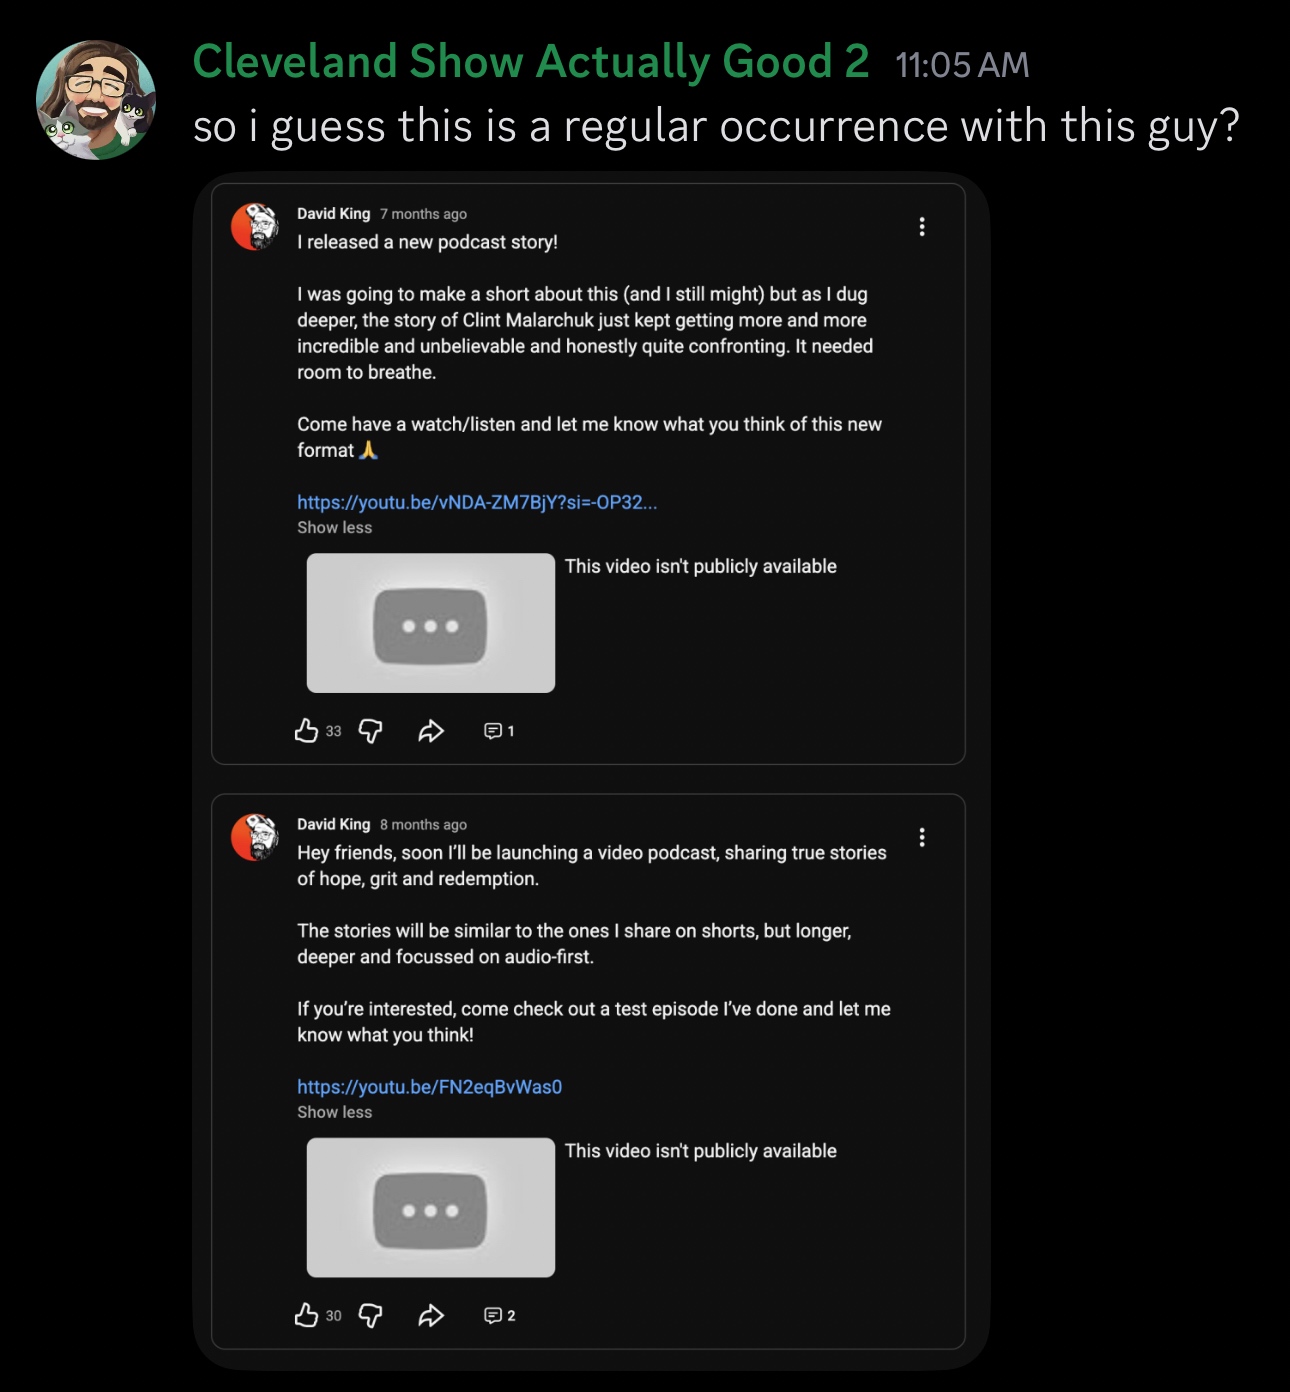Open three-dot menu on 8 months ago post
This screenshot has height=1392, width=1290.
coord(922,837)
